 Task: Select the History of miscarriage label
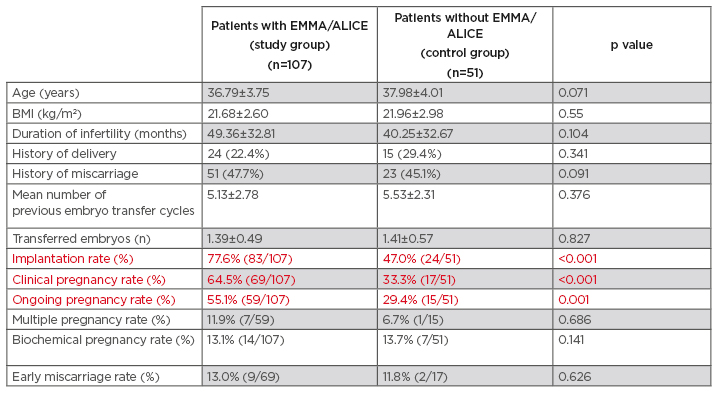(x=73, y=174)
